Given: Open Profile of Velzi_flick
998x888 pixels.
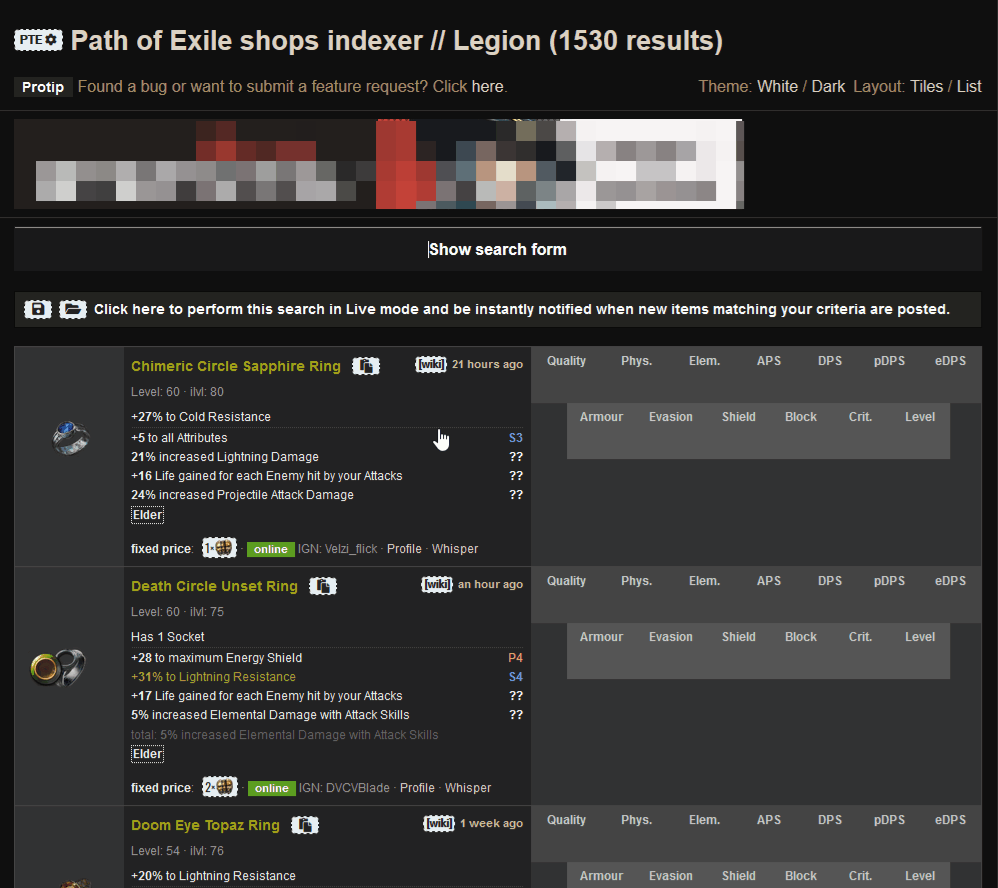Looking at the screenshot, I should click(x=404, y=549).
